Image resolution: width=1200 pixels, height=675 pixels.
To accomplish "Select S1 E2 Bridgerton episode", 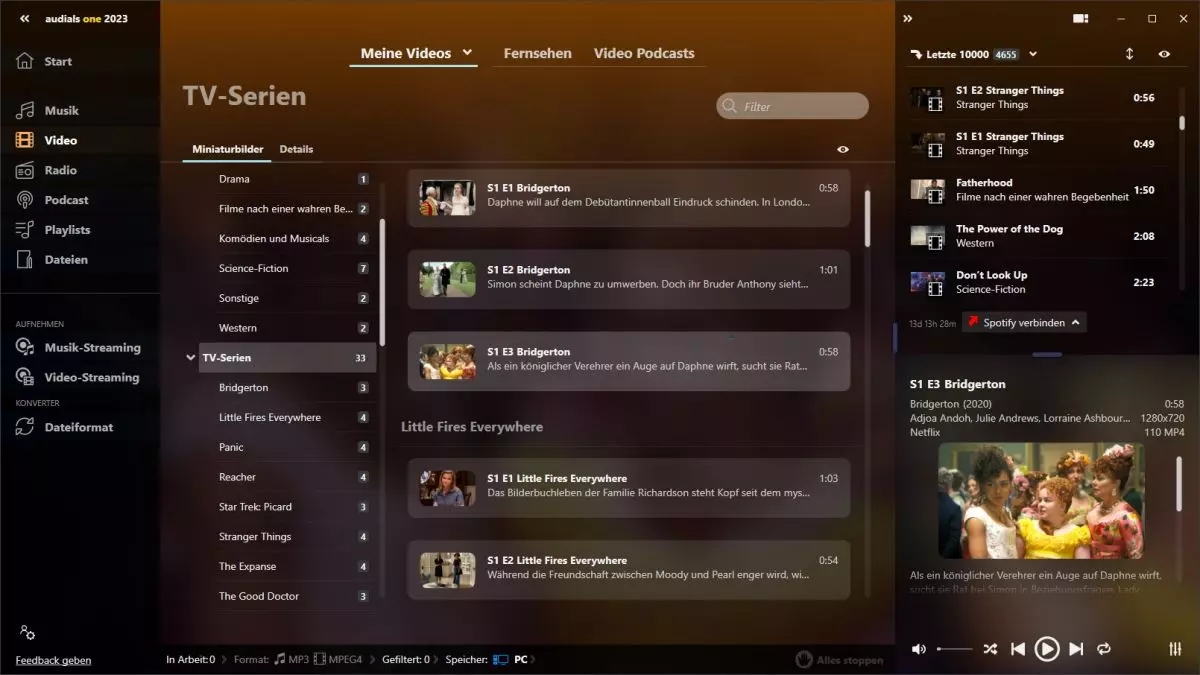I will [629, 279].
